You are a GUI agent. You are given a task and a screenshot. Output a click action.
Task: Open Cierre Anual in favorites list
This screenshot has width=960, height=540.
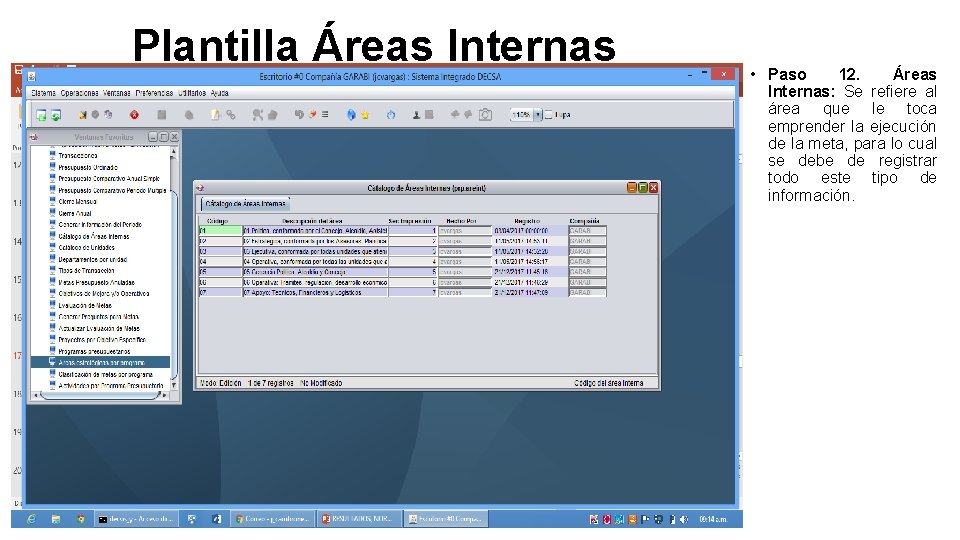75,213
